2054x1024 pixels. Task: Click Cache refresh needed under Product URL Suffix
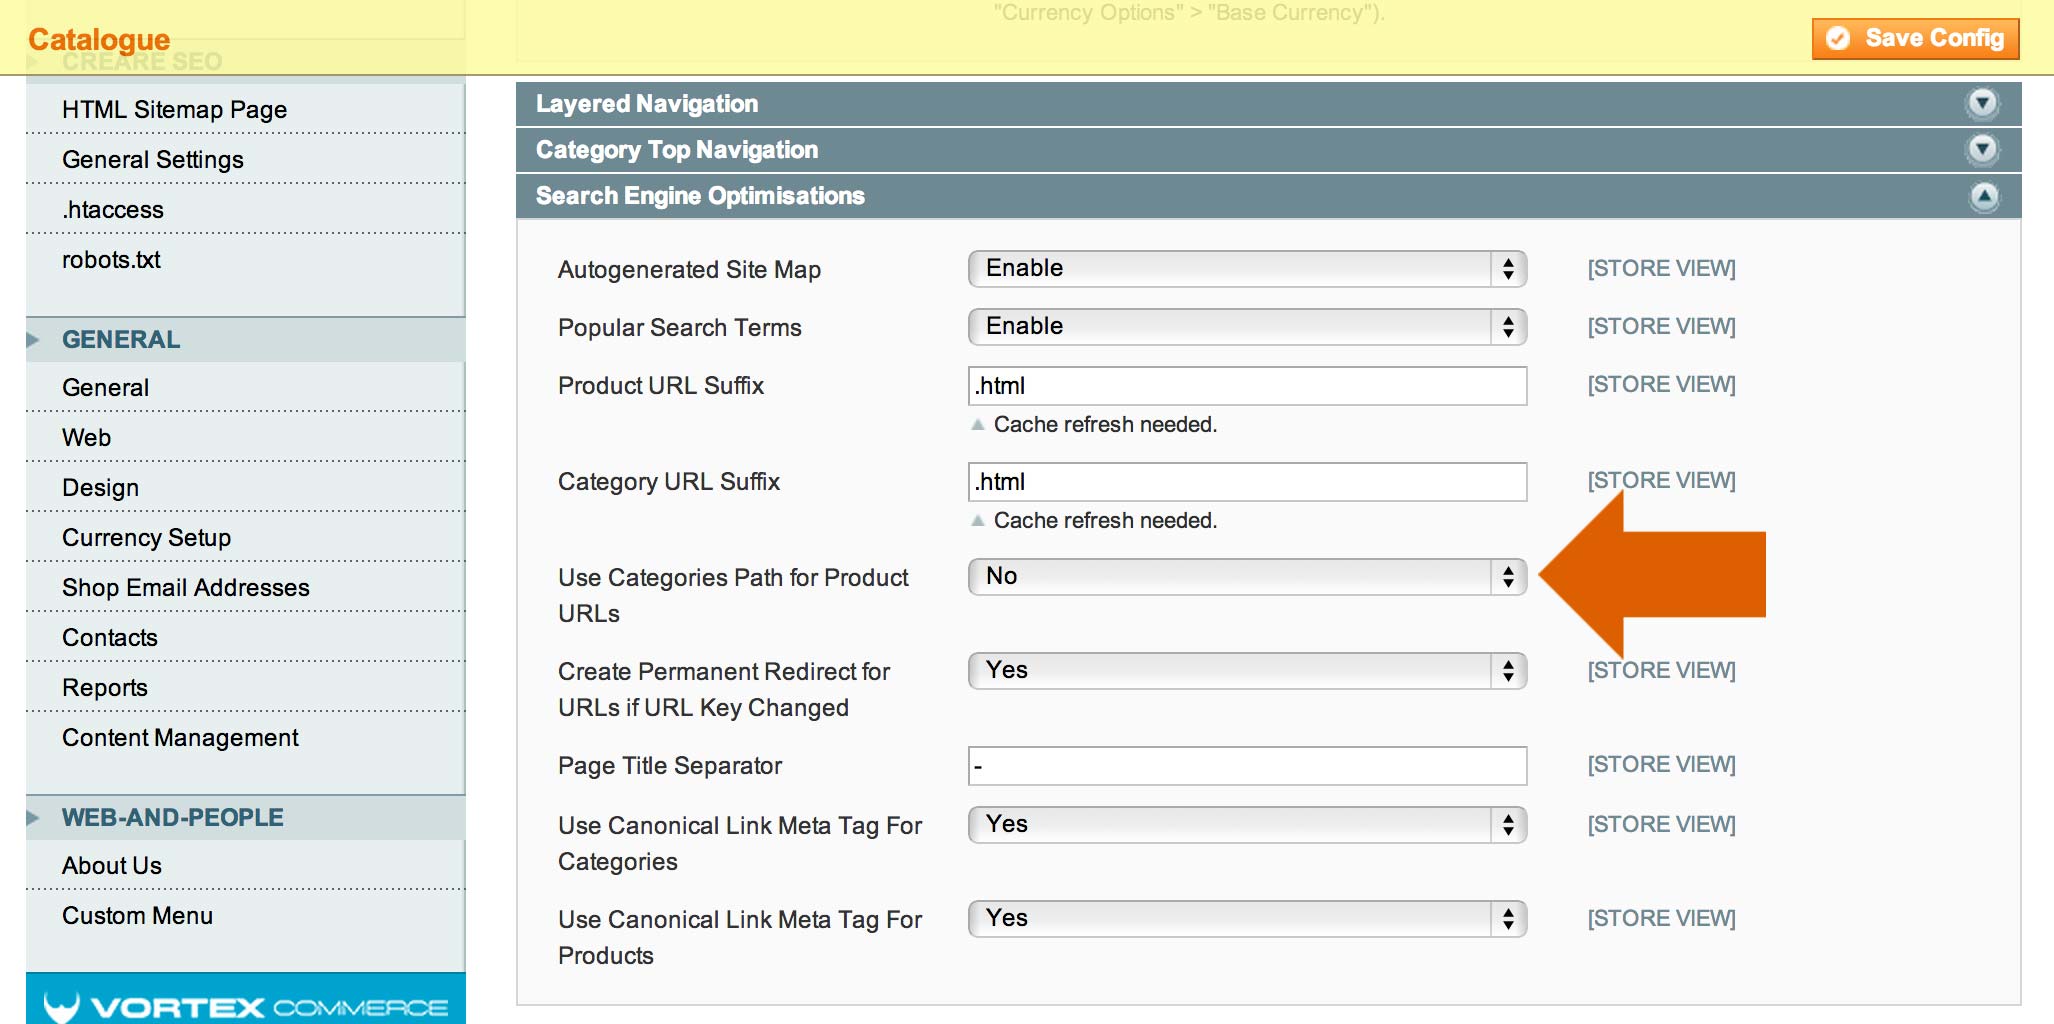click(1105, 424)
